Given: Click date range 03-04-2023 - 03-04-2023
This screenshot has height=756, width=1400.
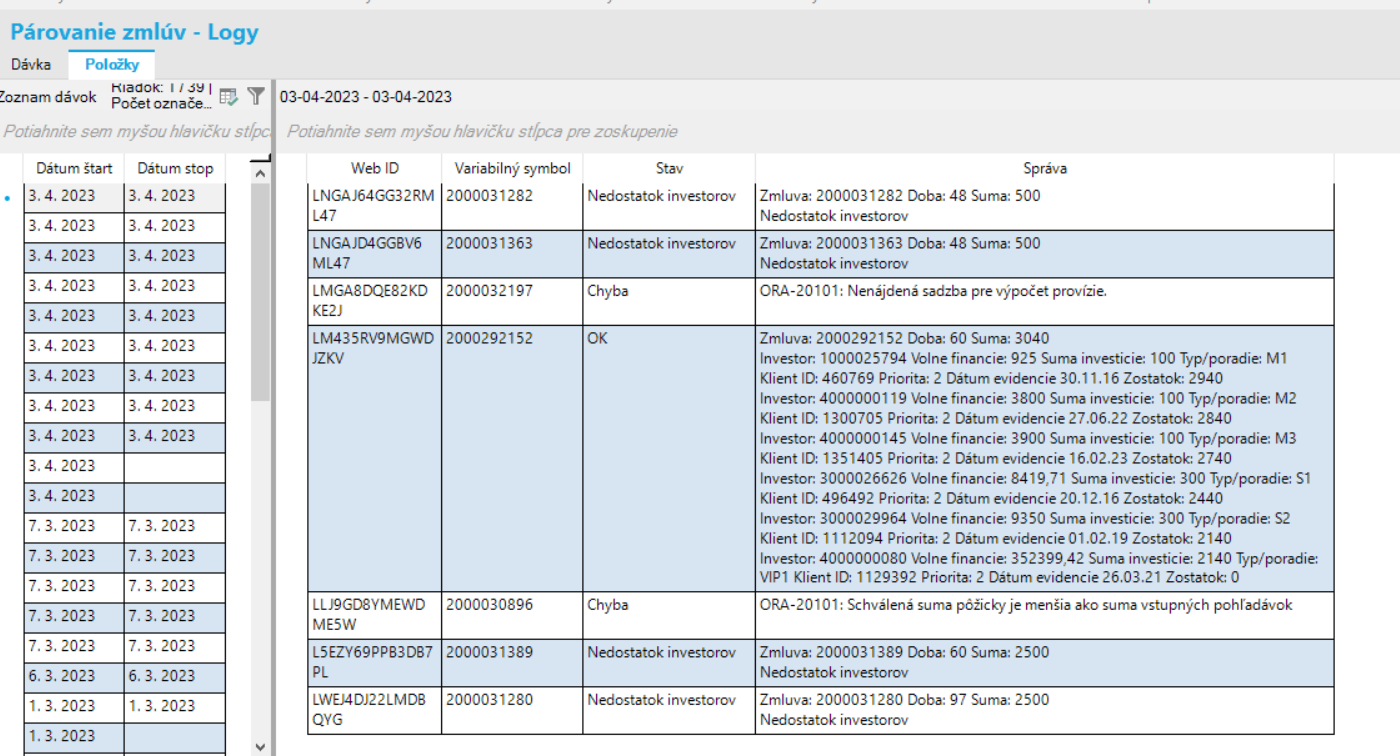Looking at the screenshot, I should [366, 97].
